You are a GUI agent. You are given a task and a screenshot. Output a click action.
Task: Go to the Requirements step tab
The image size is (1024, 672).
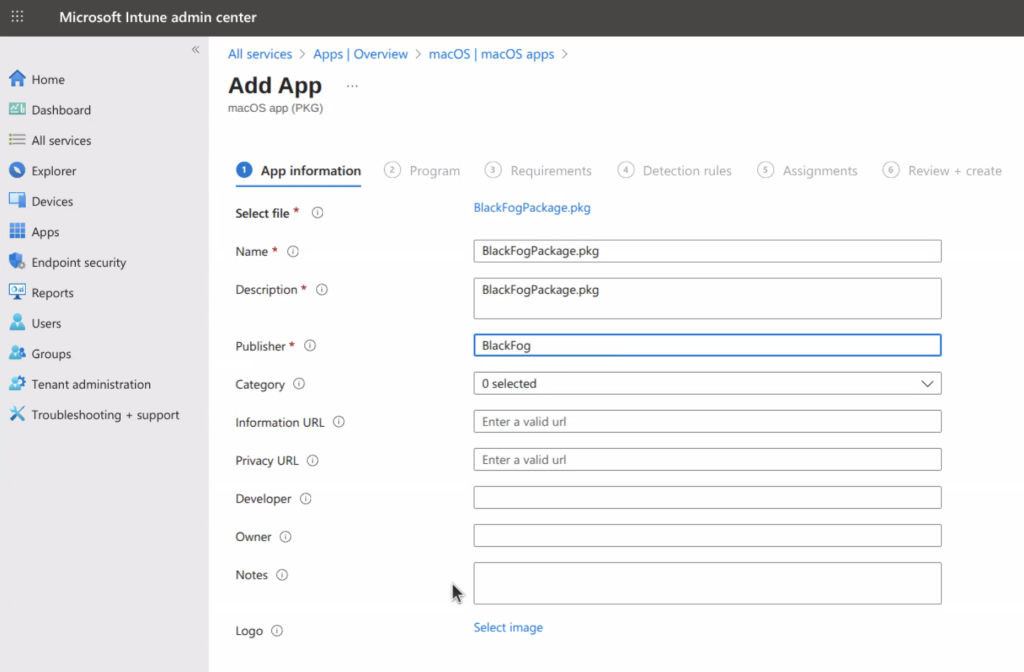pyautogui.click(x=538, y=170)
